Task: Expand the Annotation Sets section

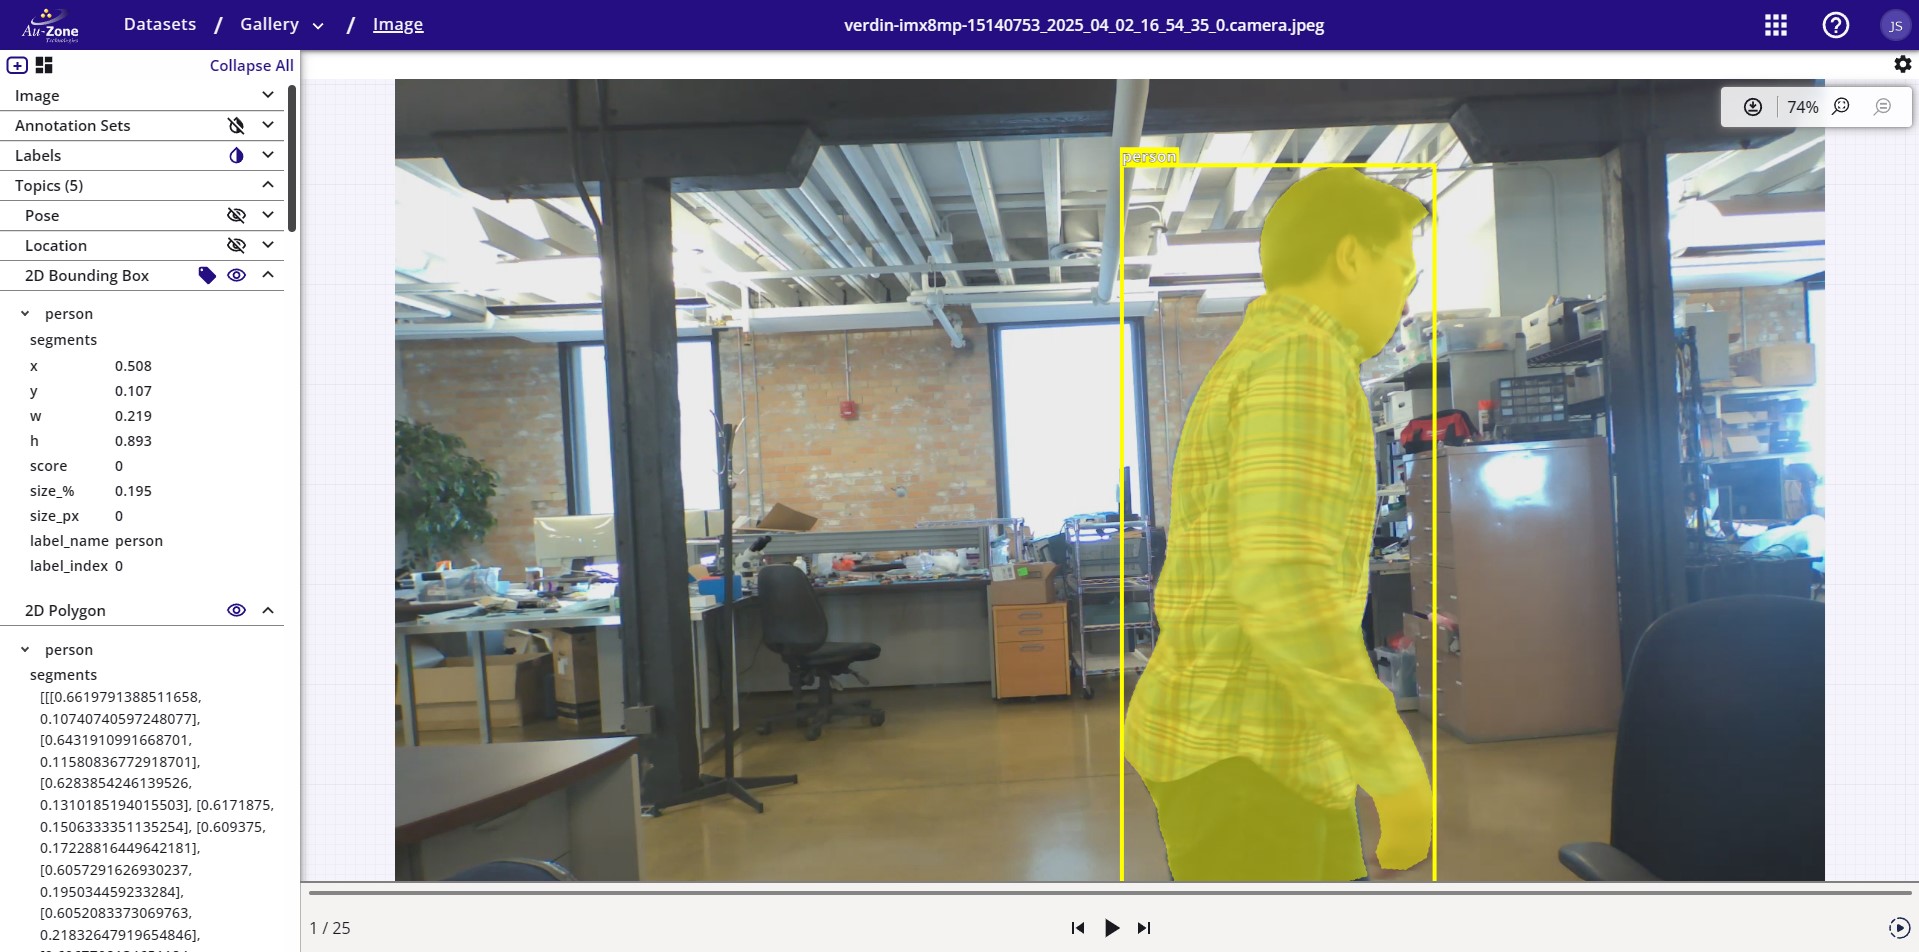Action: pos(268,125)
